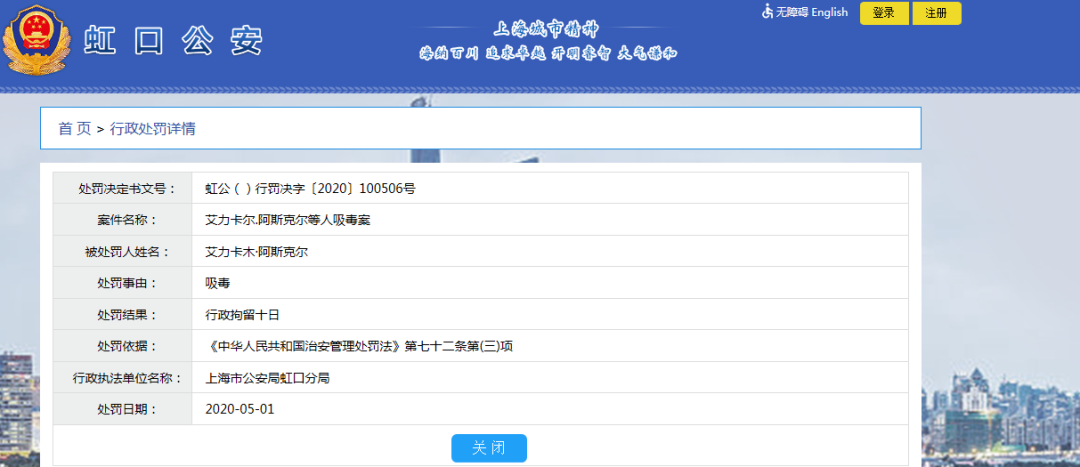The height and width of the screenshot is (467, 1080).
Task: Click the 上海城市精神 banner heading
Action: point(547,30)
